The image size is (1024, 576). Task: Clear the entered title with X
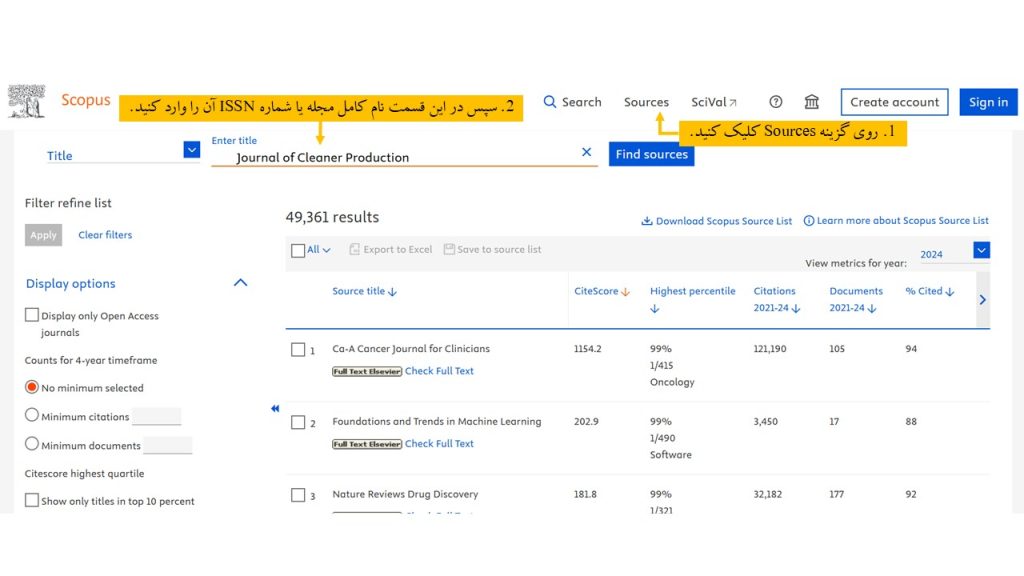(x=586, y=152)
